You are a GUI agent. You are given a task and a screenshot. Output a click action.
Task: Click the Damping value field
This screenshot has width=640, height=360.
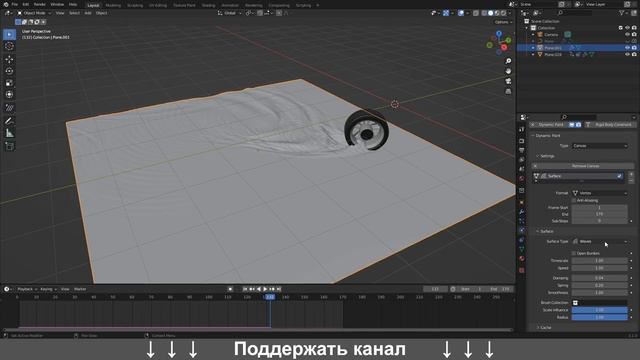(599, 278)
